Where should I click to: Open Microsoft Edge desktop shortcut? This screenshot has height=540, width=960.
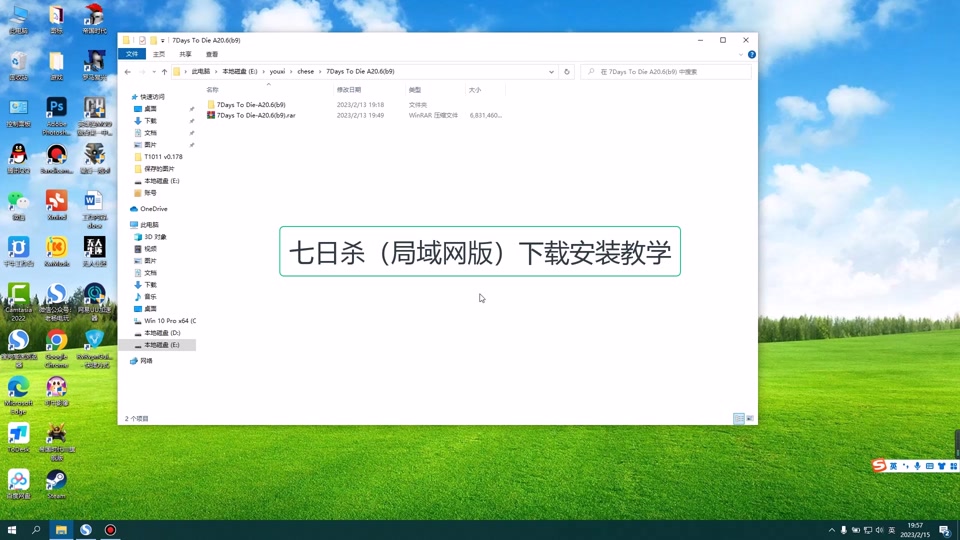coord(18,396)
